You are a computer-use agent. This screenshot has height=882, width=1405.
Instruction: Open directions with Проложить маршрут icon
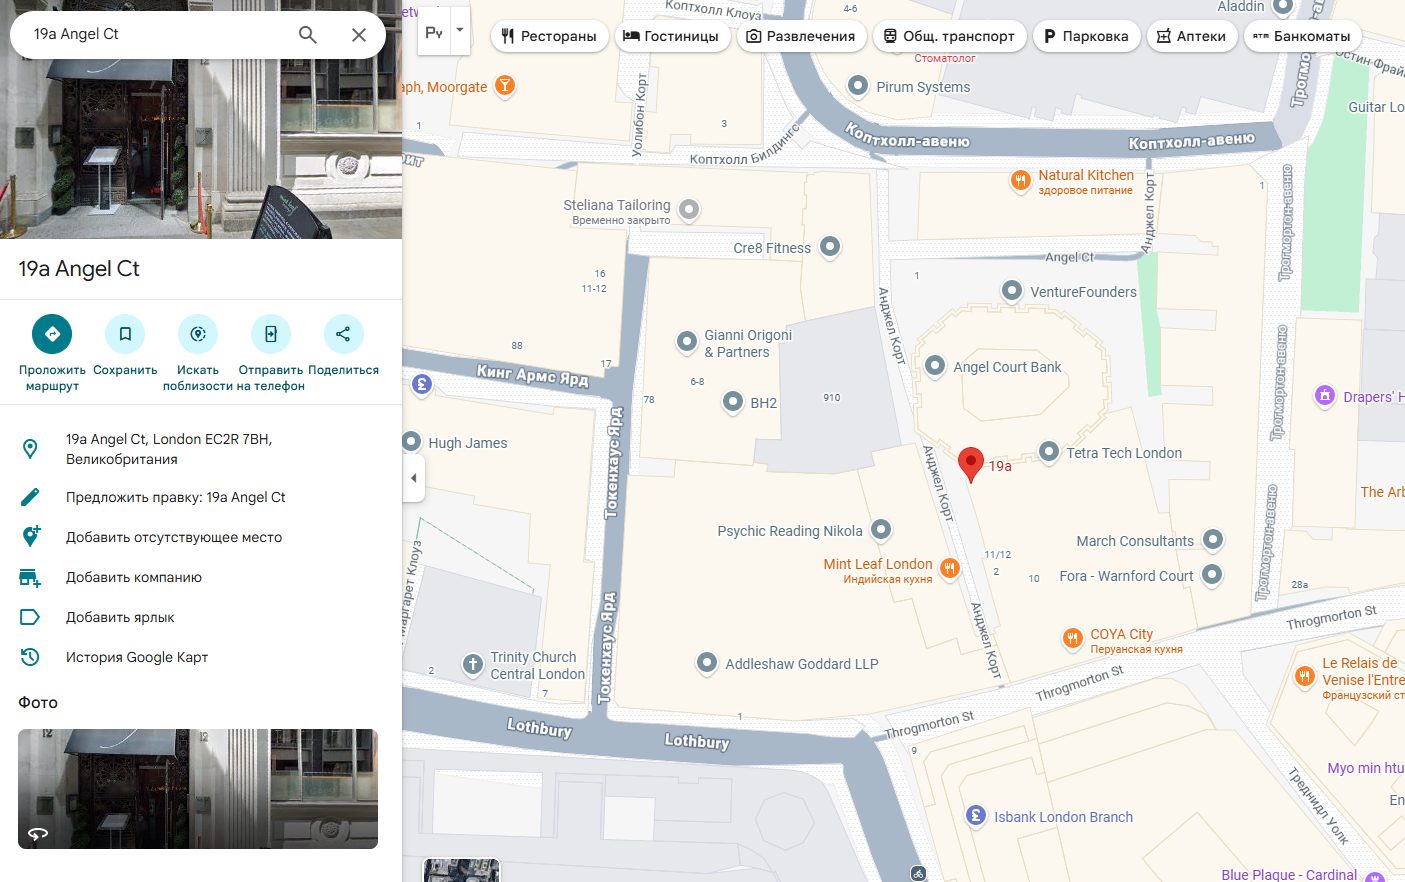click(x=52, y=334)
